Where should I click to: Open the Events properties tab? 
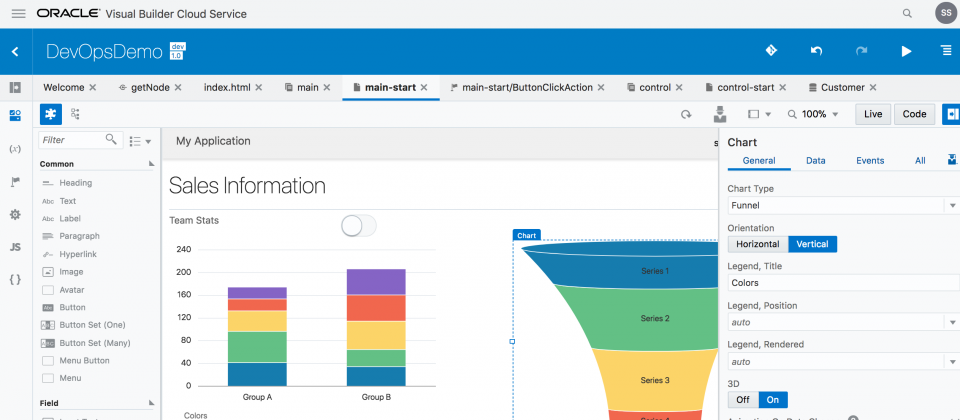tap(870, 160)
